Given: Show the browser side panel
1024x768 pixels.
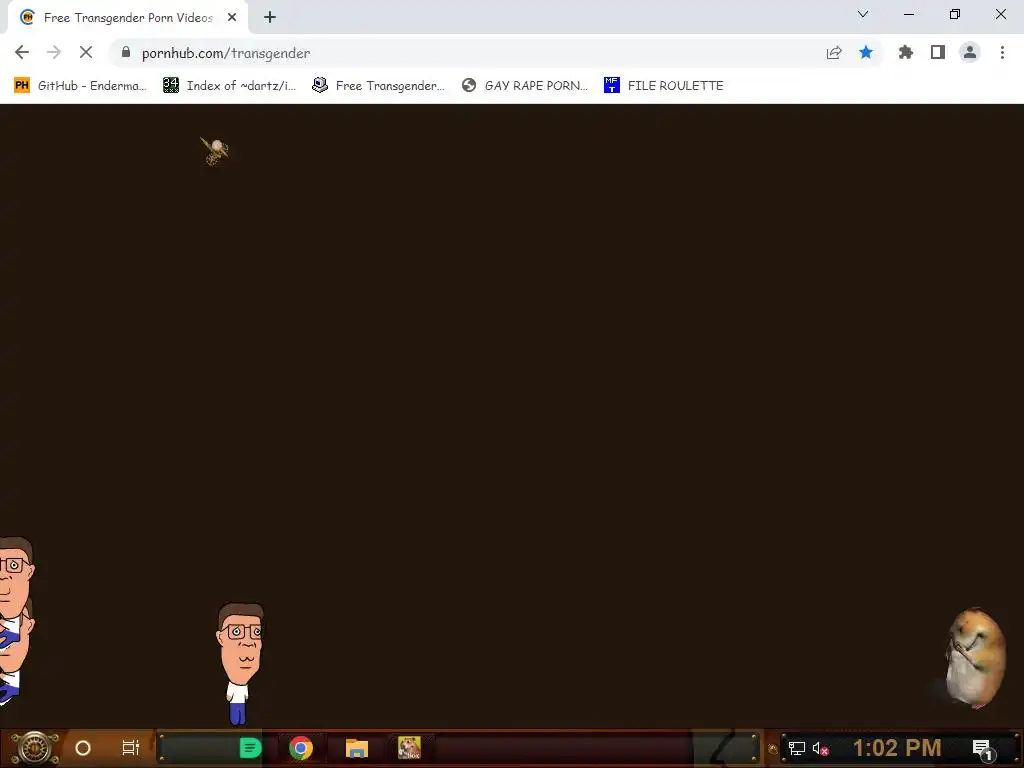Looking at the screenshot, I should 938,52.
